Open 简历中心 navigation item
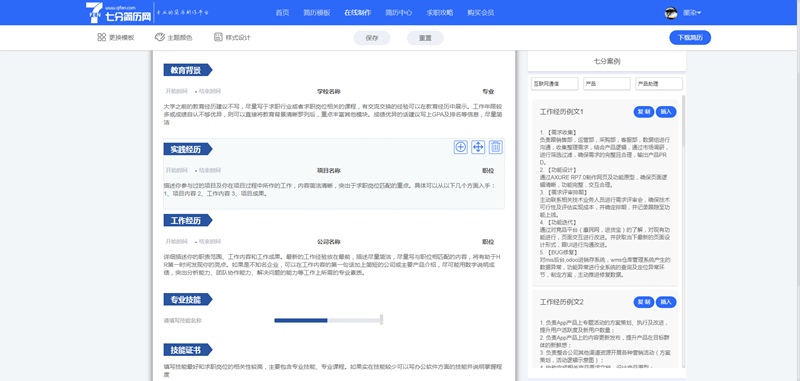Screen dimensions: 800x381 click(398, 13)
